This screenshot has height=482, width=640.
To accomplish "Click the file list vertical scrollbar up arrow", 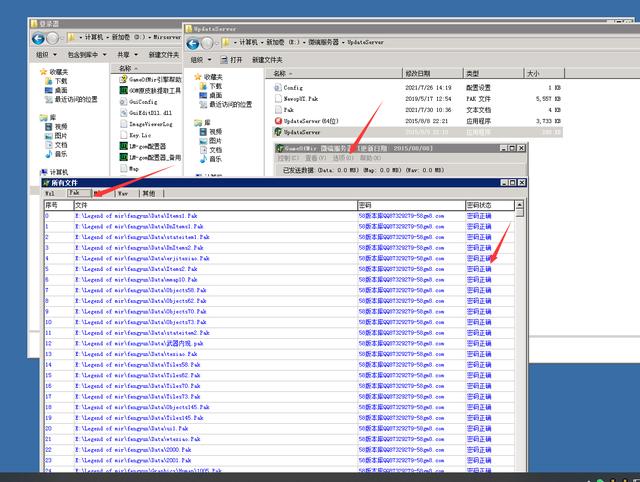I will pos(520,205).
